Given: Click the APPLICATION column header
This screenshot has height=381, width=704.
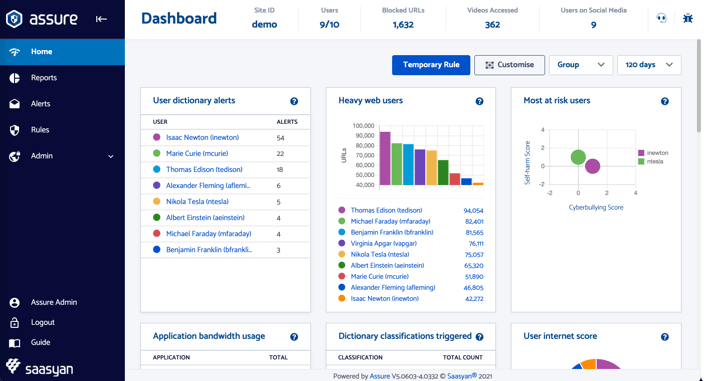Looking at the screenshot, I should pyautogui.click(x=171, y=358).
